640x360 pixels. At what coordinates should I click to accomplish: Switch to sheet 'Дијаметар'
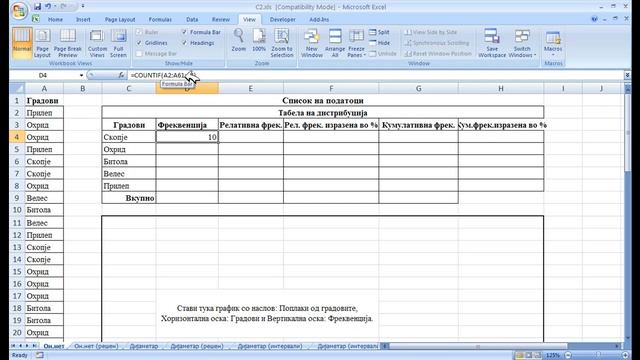coord(144,346)
